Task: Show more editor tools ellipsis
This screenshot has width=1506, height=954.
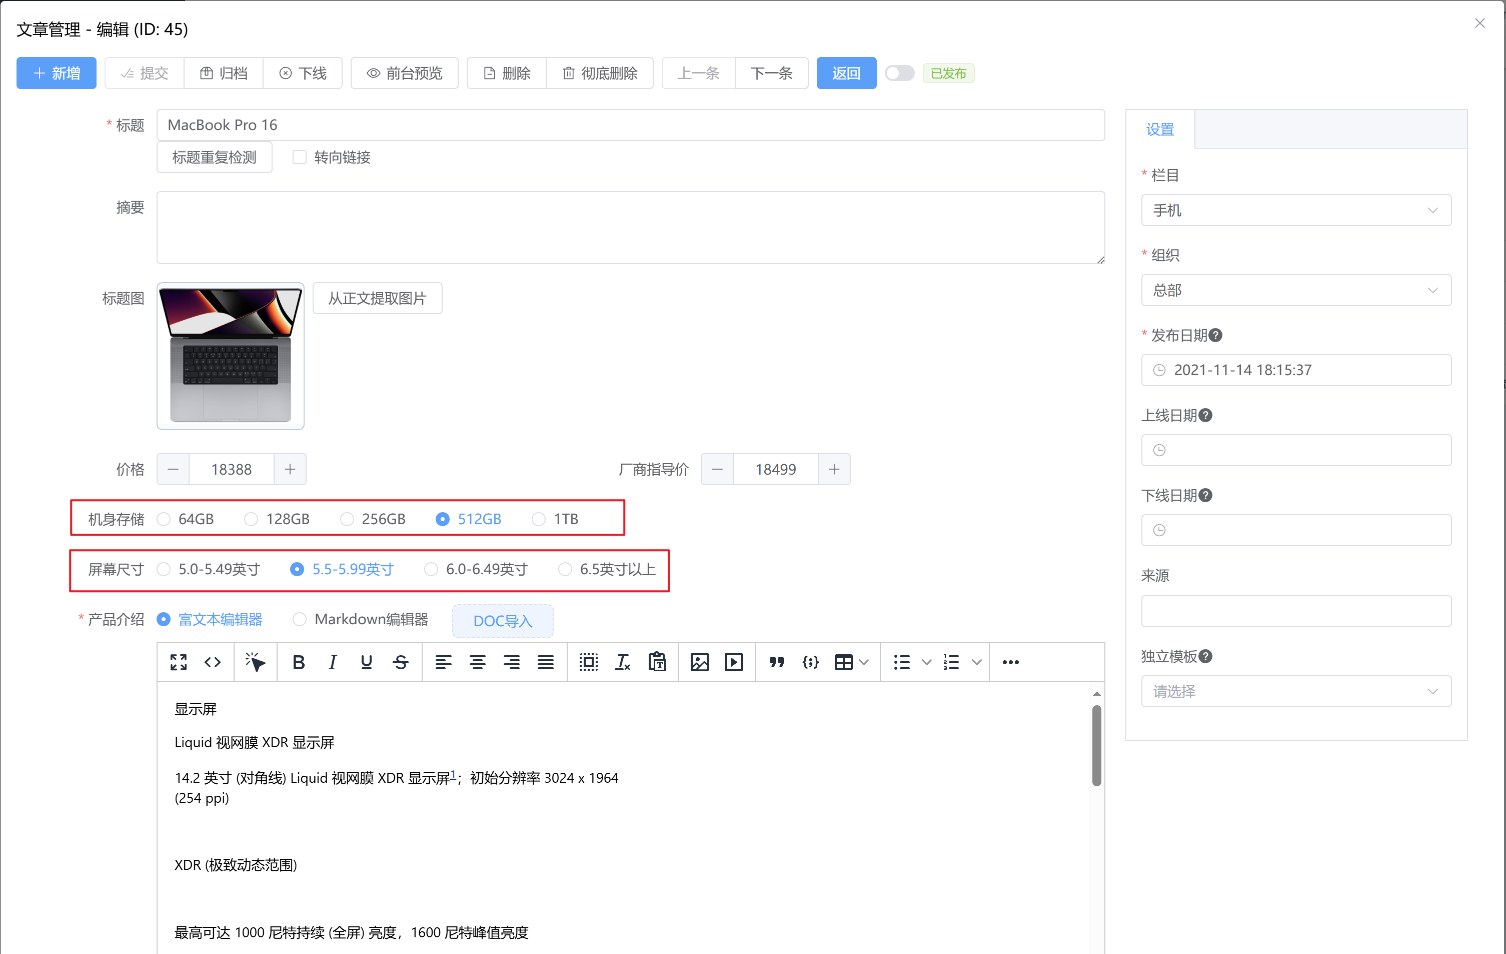Action: coord(1011,662)
